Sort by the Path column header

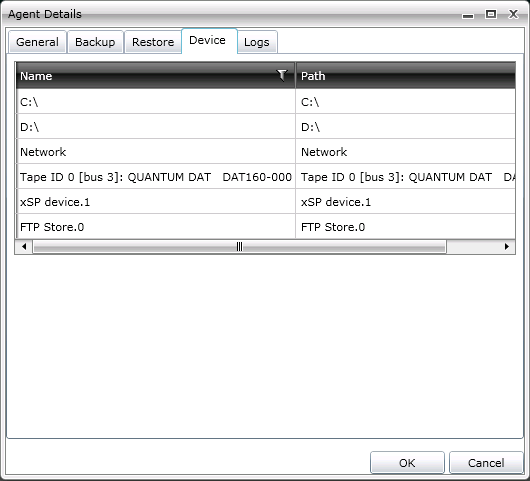[x=406, y=76]
